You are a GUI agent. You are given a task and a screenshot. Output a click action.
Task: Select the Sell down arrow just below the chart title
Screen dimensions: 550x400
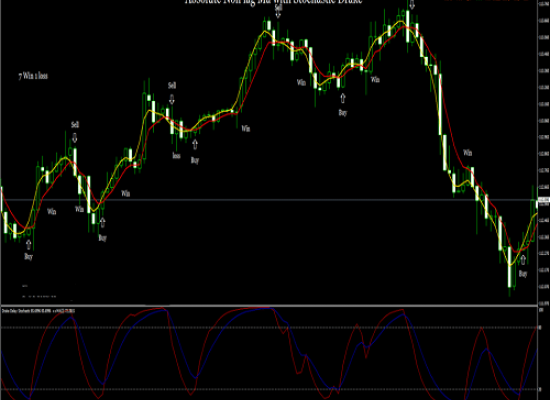(x=278, y=14)
